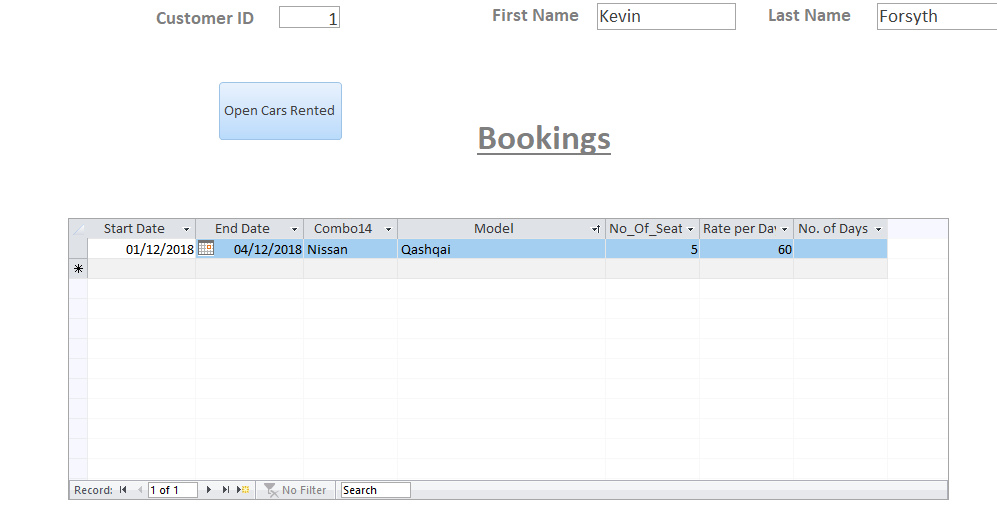Select the Nissan cell

tap(350, 249)
